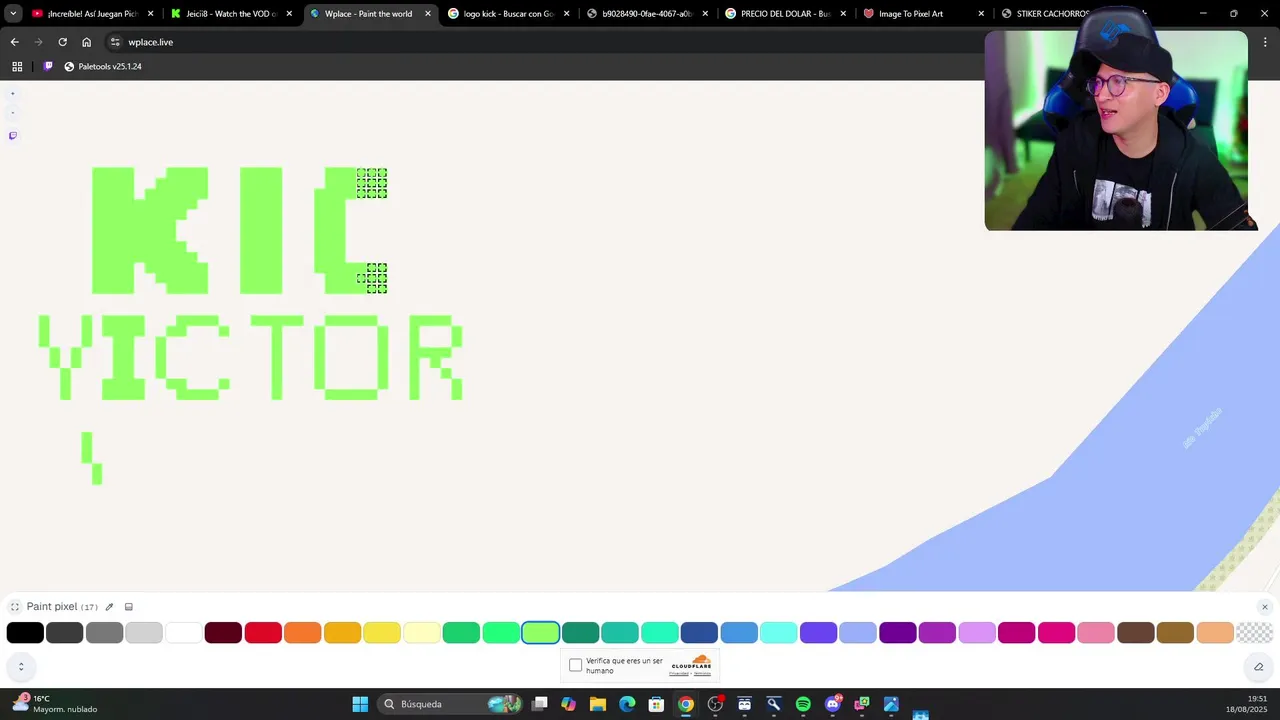Screen dimensions: 1280x720
Task: Close the Image To Pixel Art tab
Action: (x=980, y=14)
